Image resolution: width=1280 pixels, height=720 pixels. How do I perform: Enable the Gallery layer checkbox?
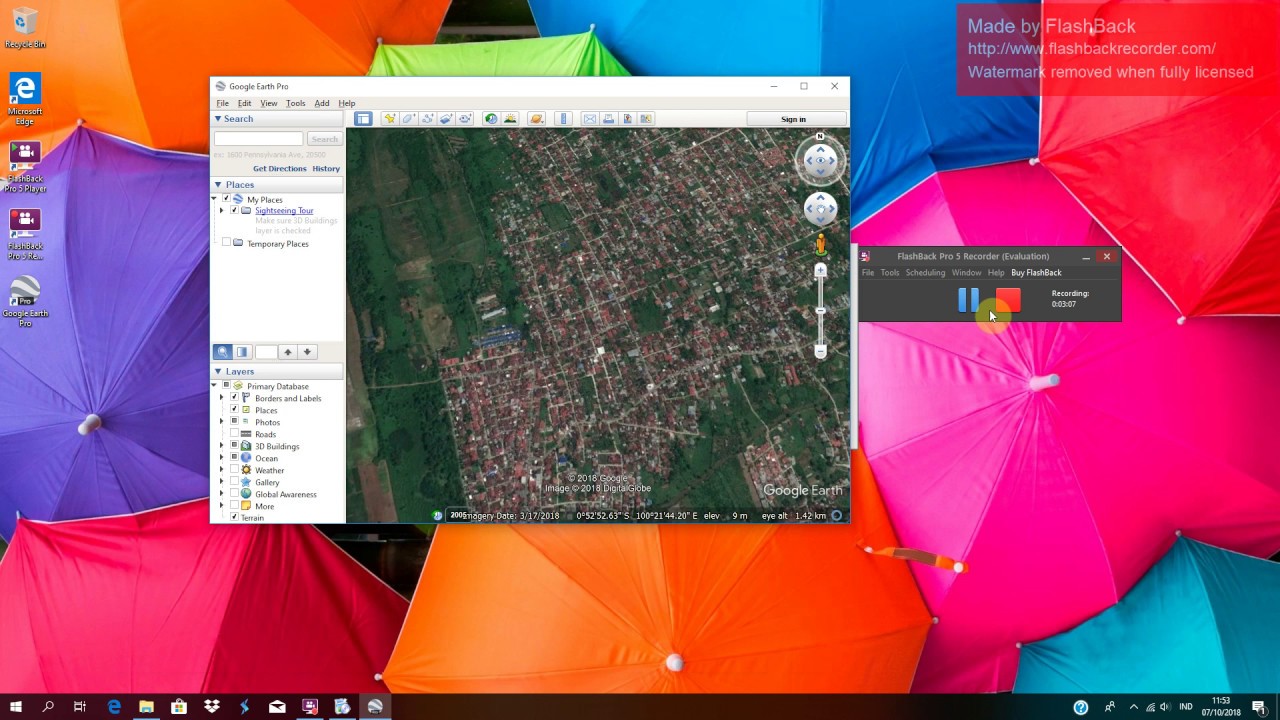[x=234, y=482]
